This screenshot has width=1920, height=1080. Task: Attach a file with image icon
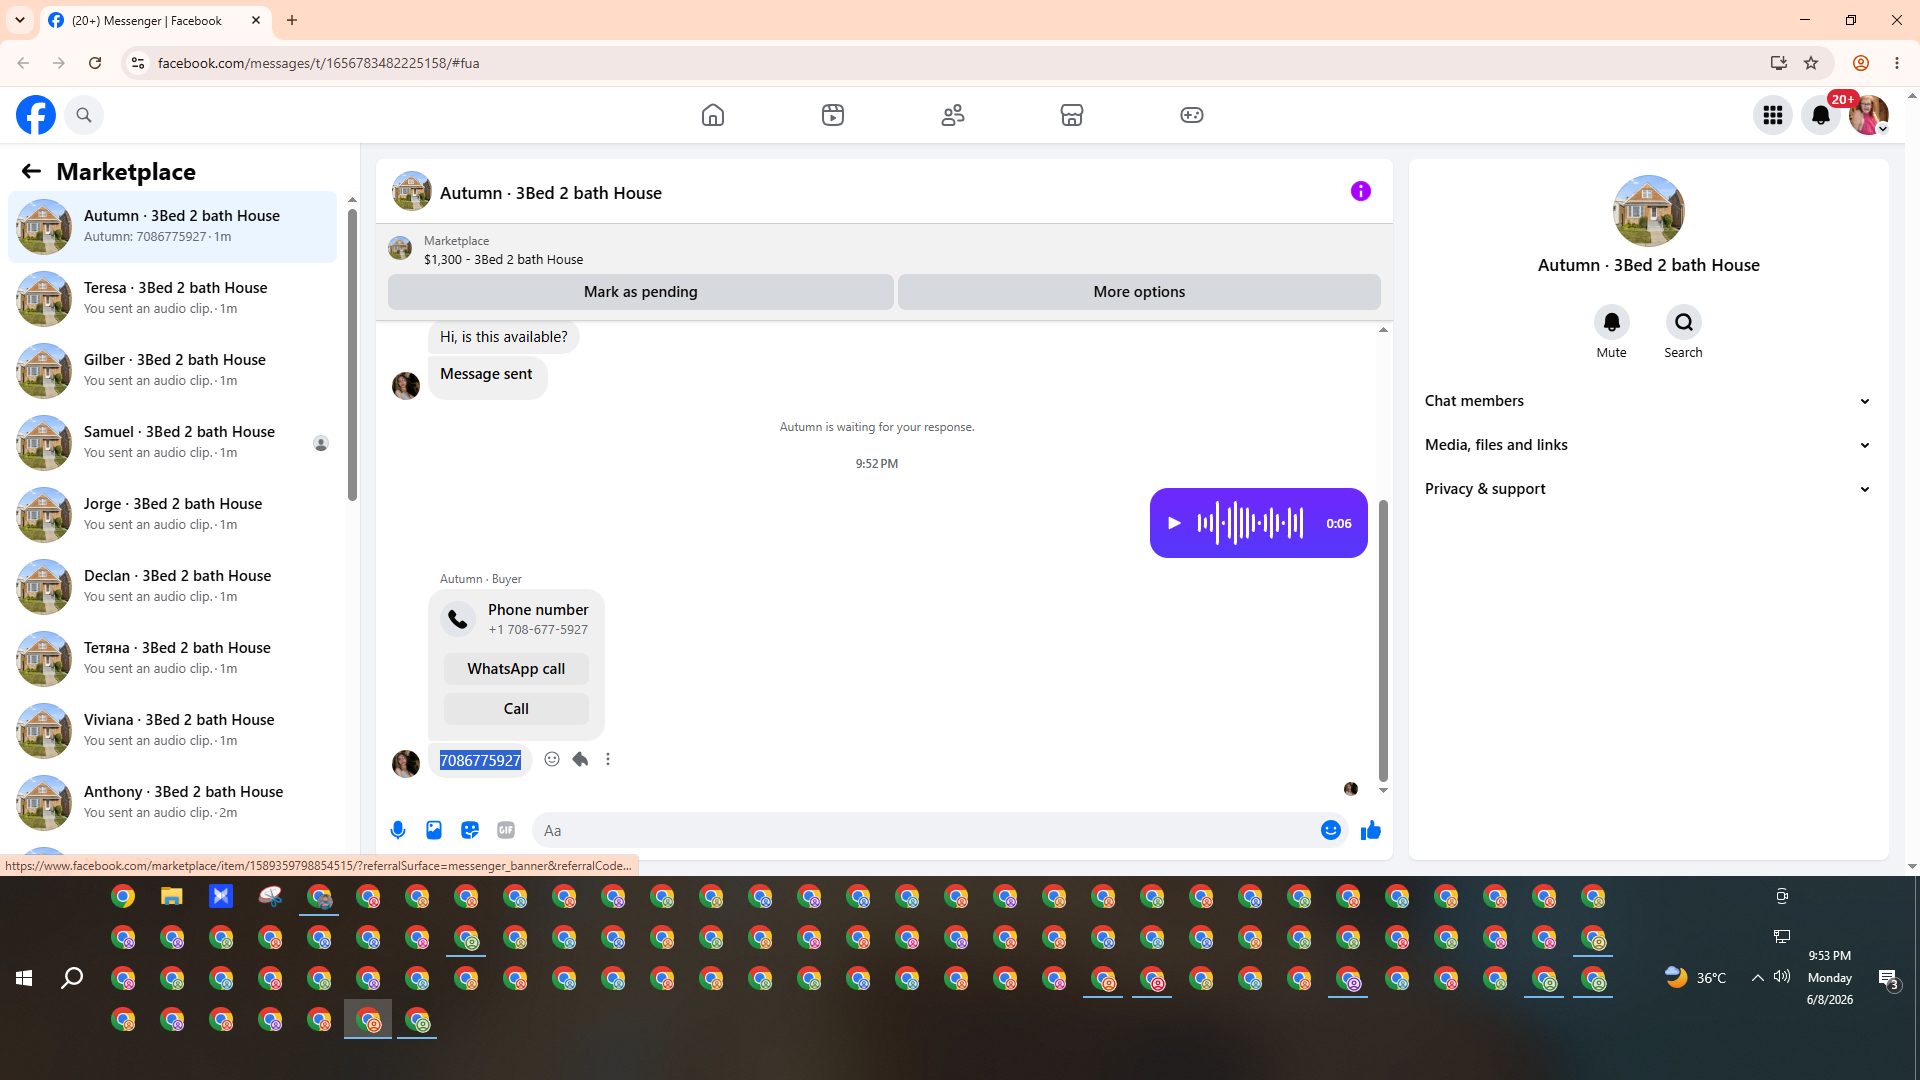pyautogui.click(x=434, y=830)
